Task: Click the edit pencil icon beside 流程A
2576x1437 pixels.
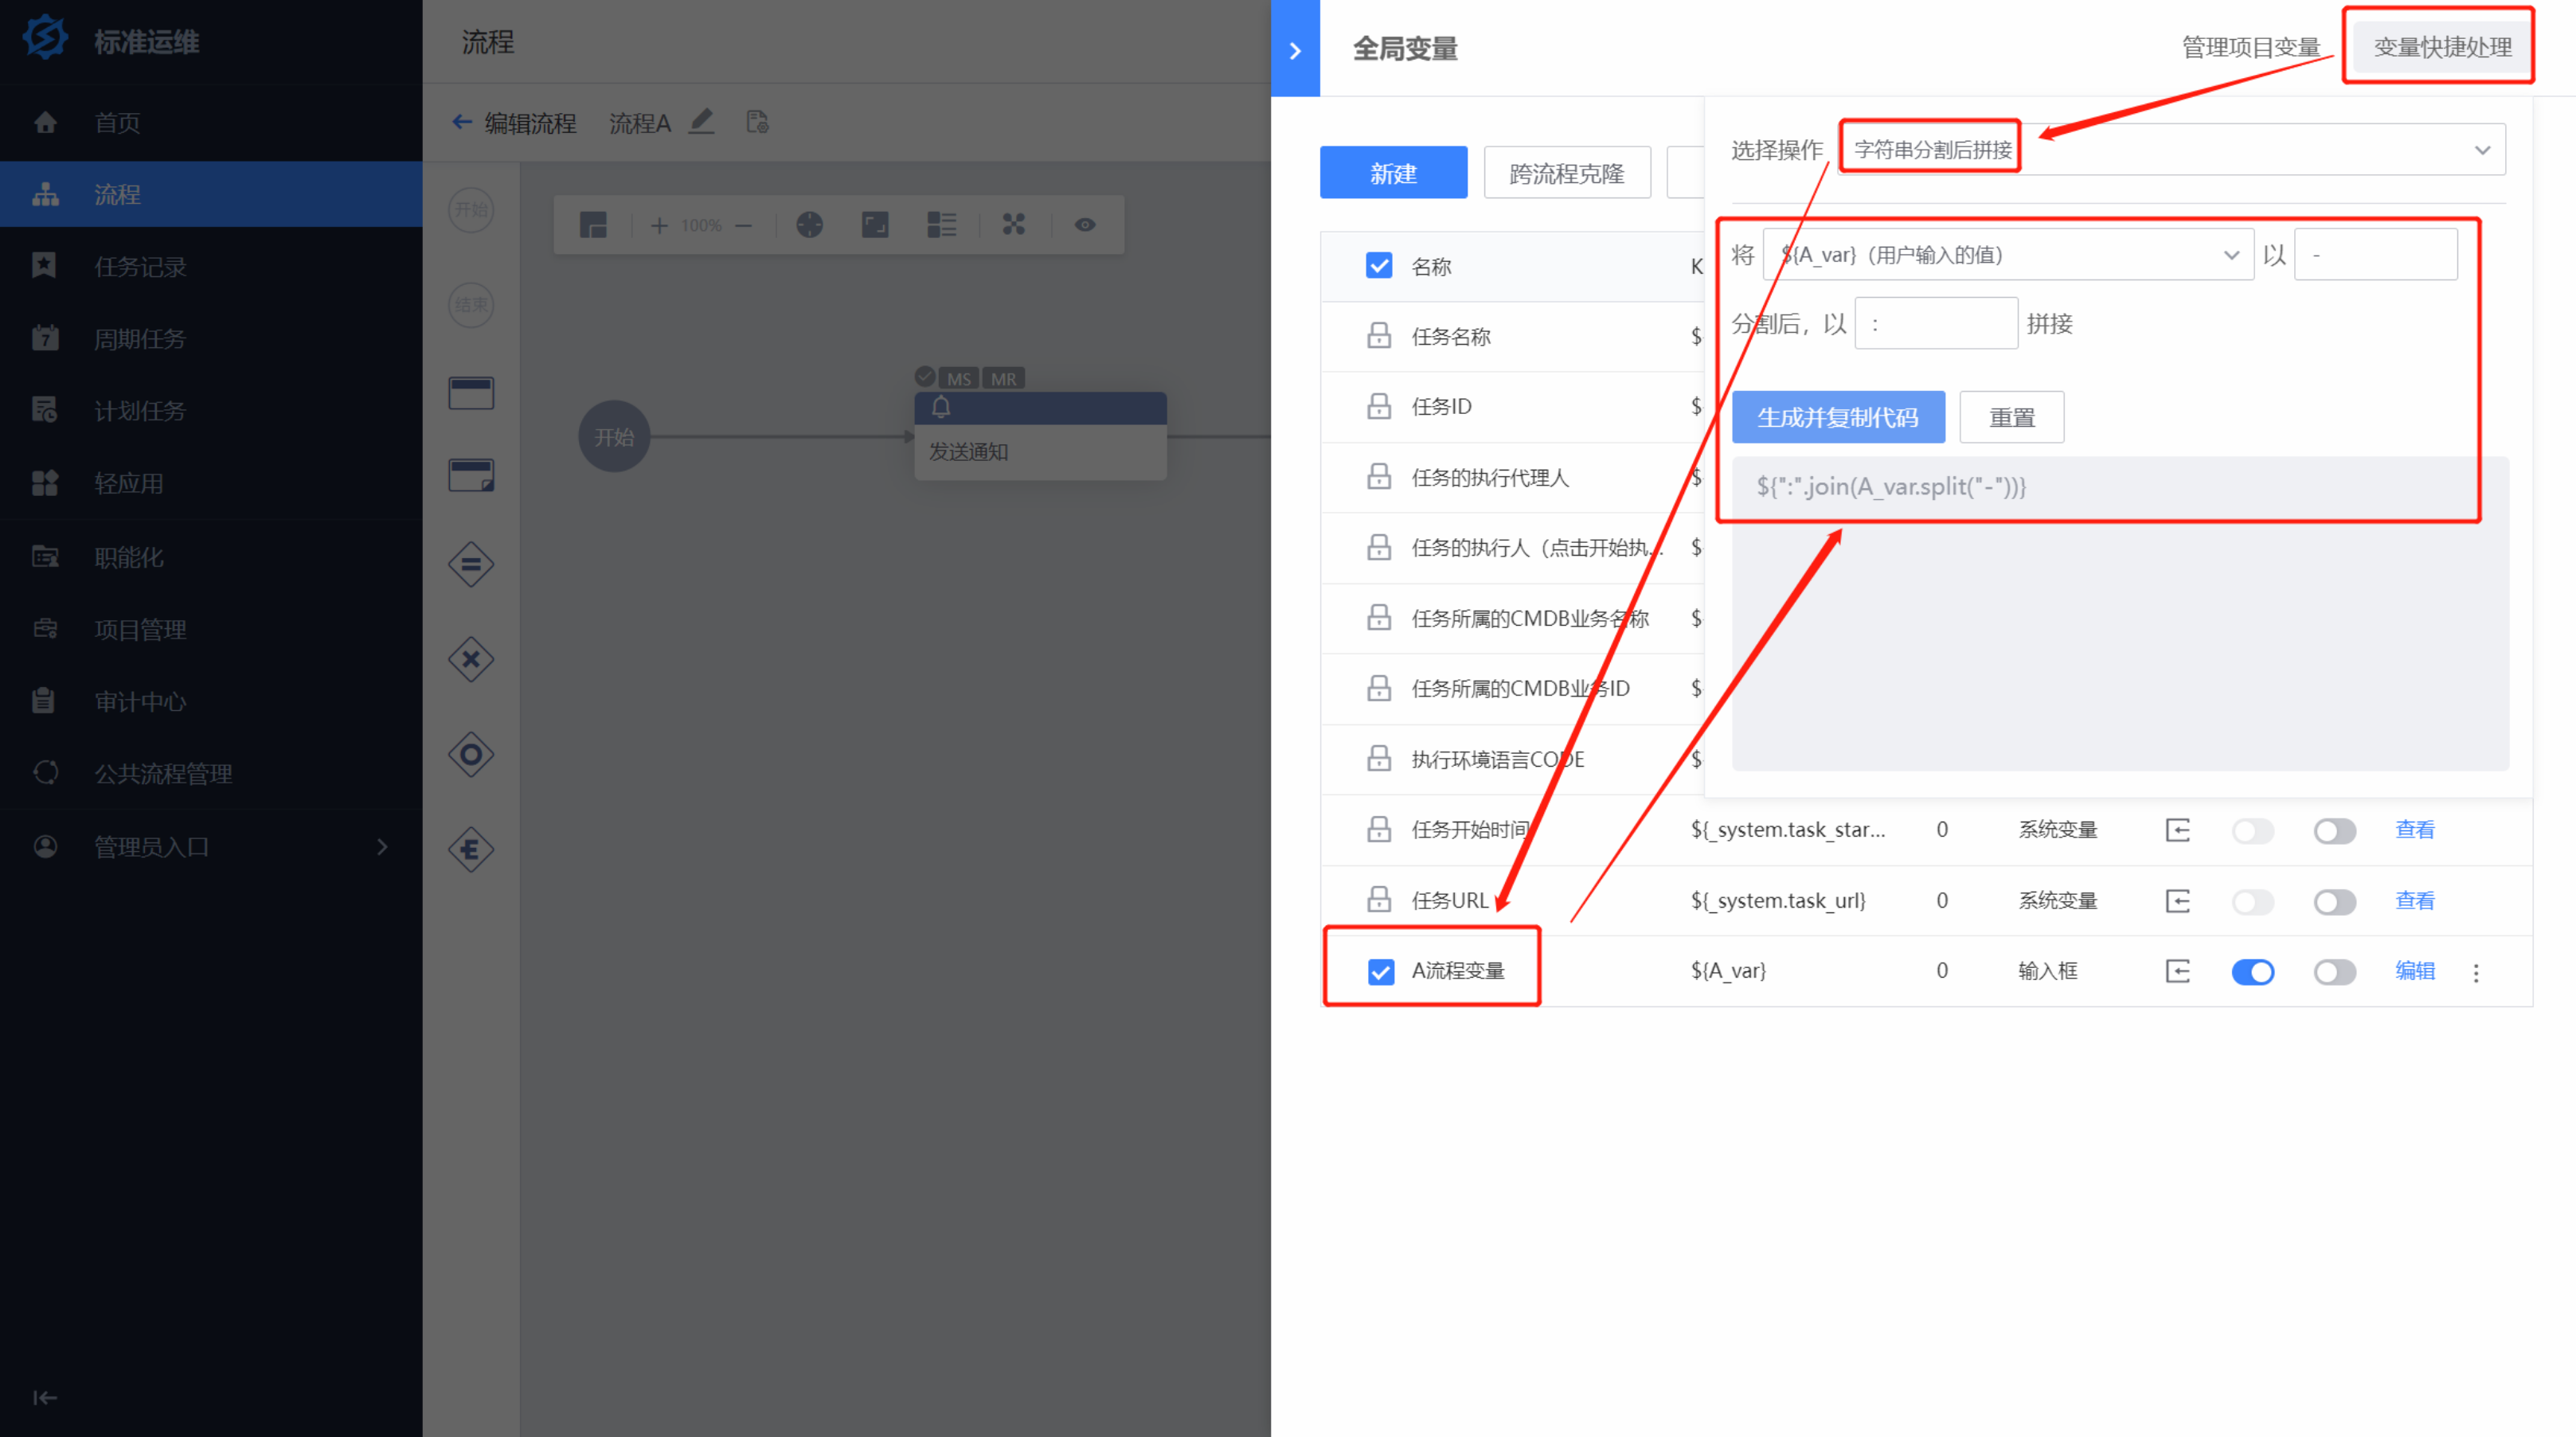Action: pos(702,122)
